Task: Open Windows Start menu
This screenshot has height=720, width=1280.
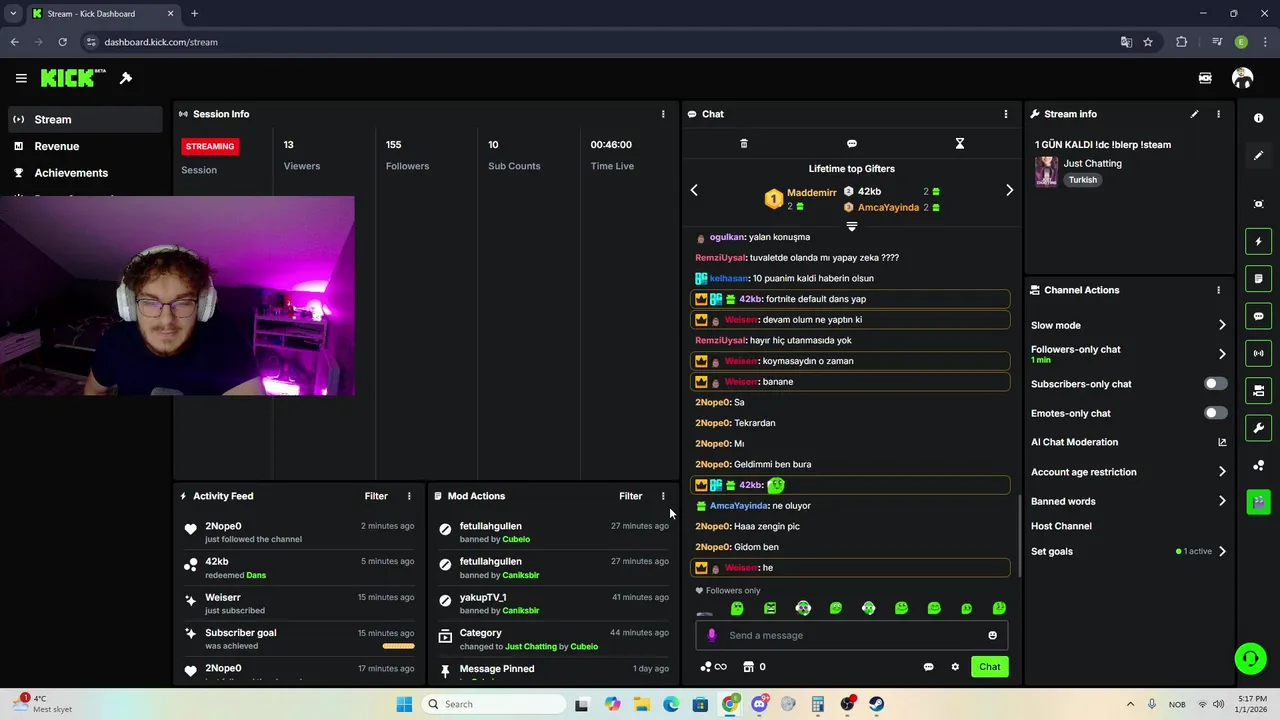Action: click(404, 704)
